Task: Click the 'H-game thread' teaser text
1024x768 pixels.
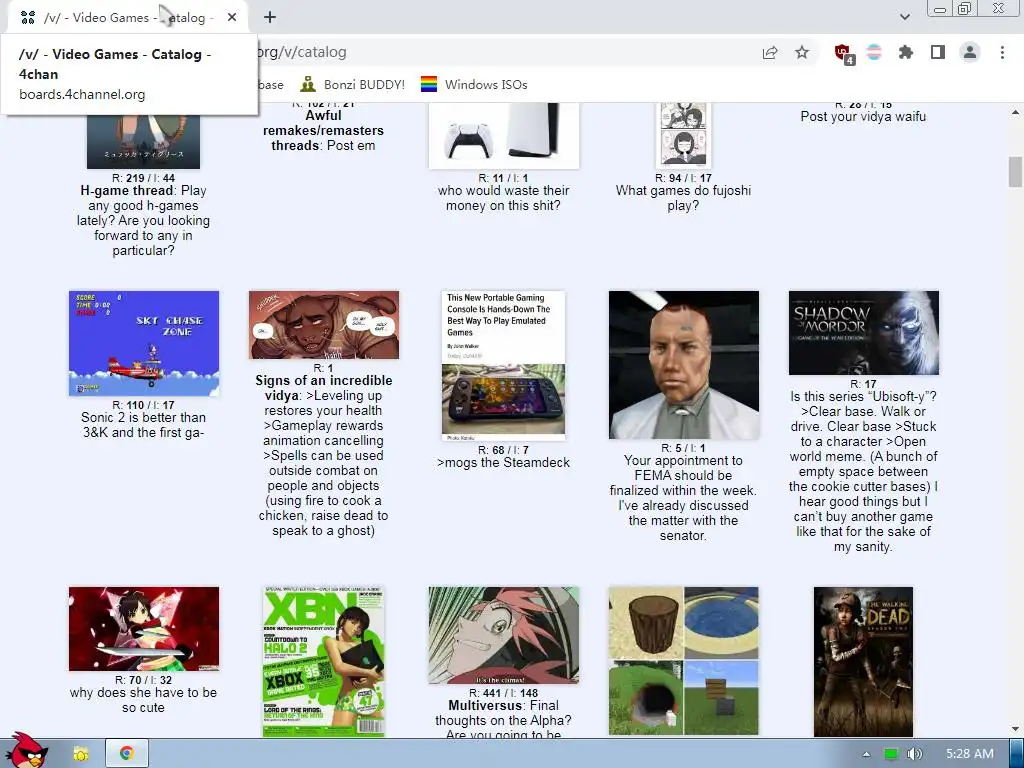Action: point(143,221)
